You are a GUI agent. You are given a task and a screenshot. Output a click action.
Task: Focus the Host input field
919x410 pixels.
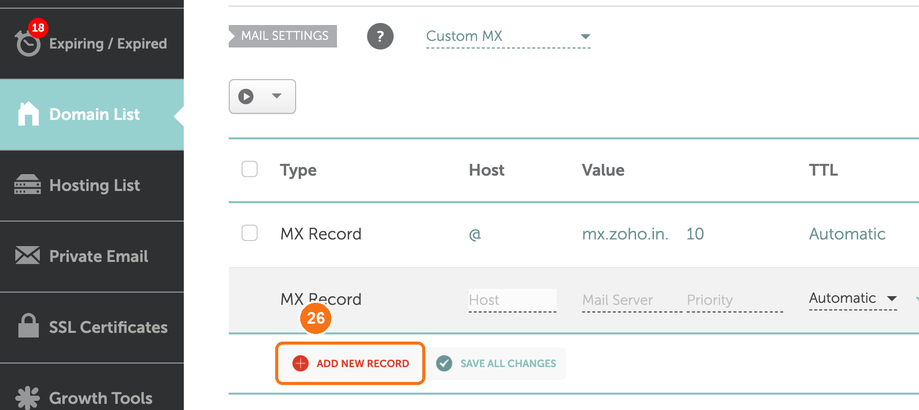tap(512, 300)
